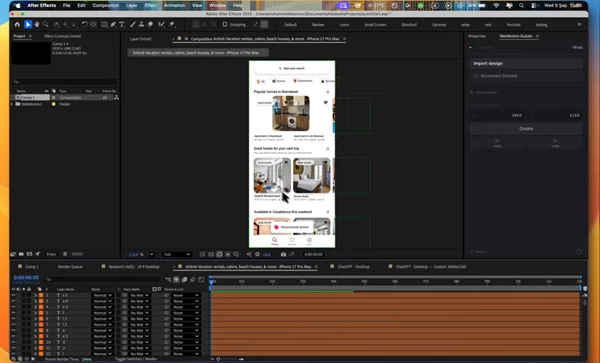Screen dimensions: 600x363
Task: Select the Hand tool
Action: point(37,24)
